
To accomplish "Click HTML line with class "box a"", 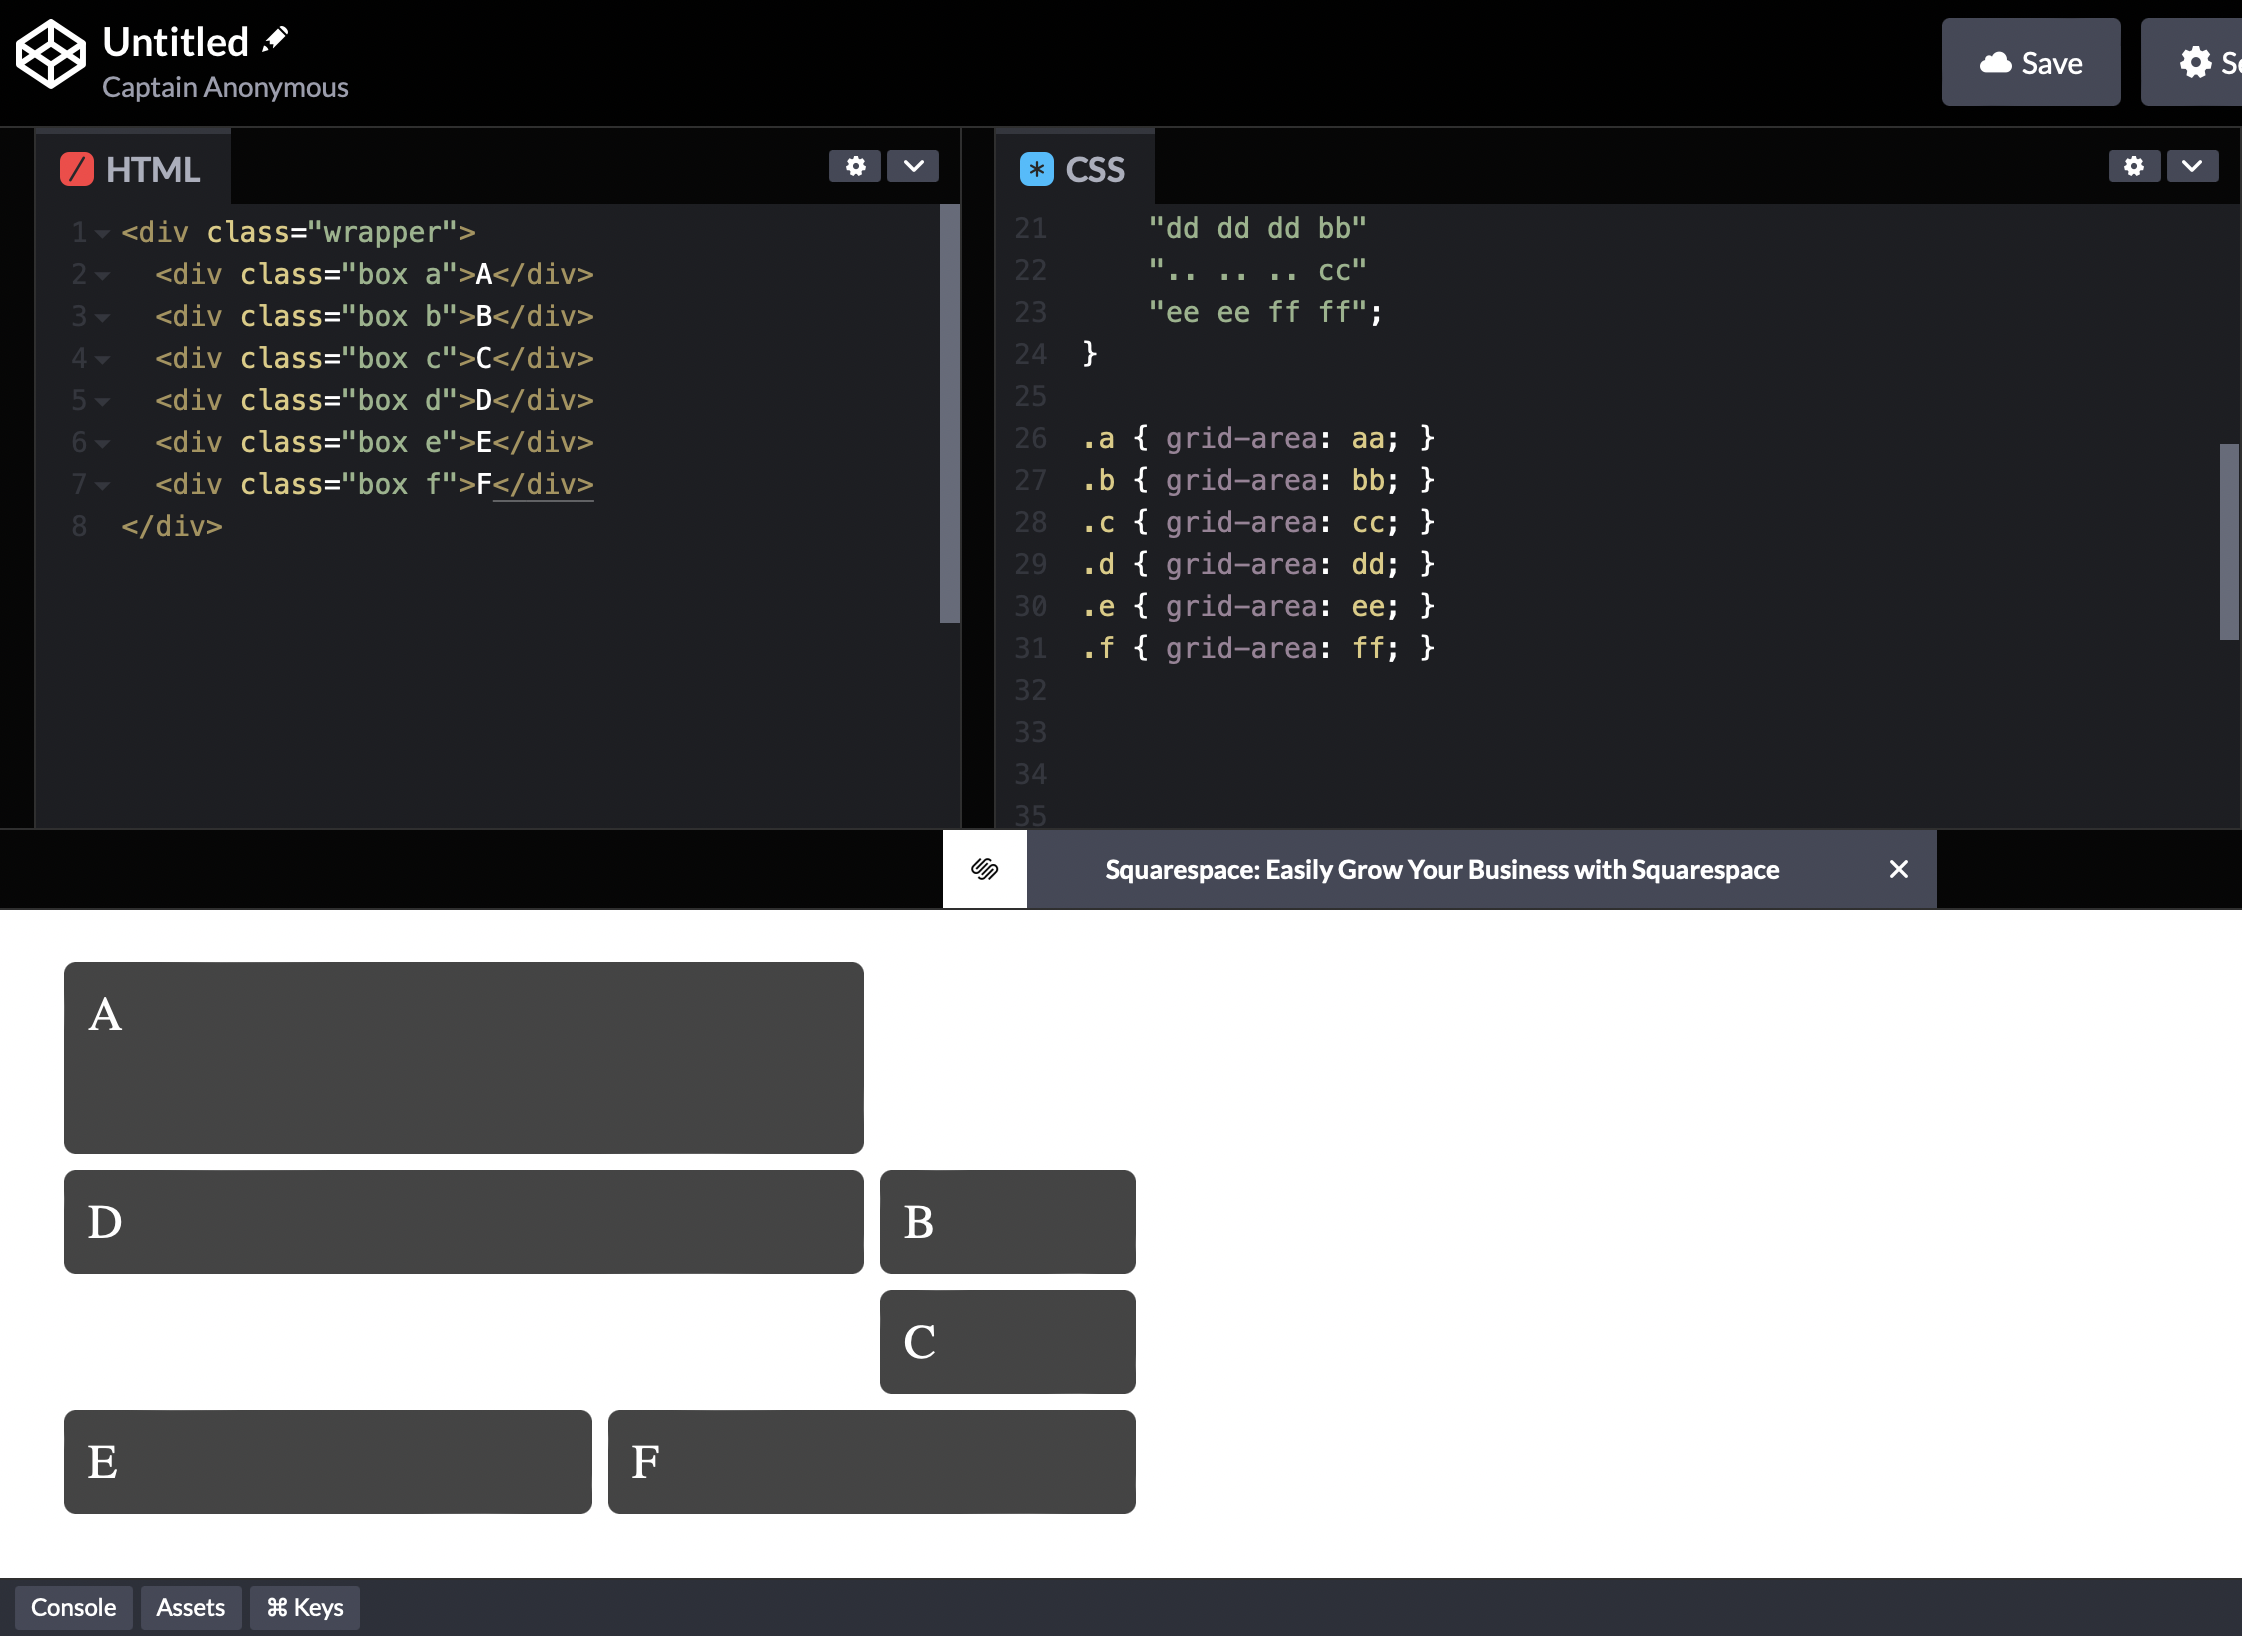I will [374, 274].
